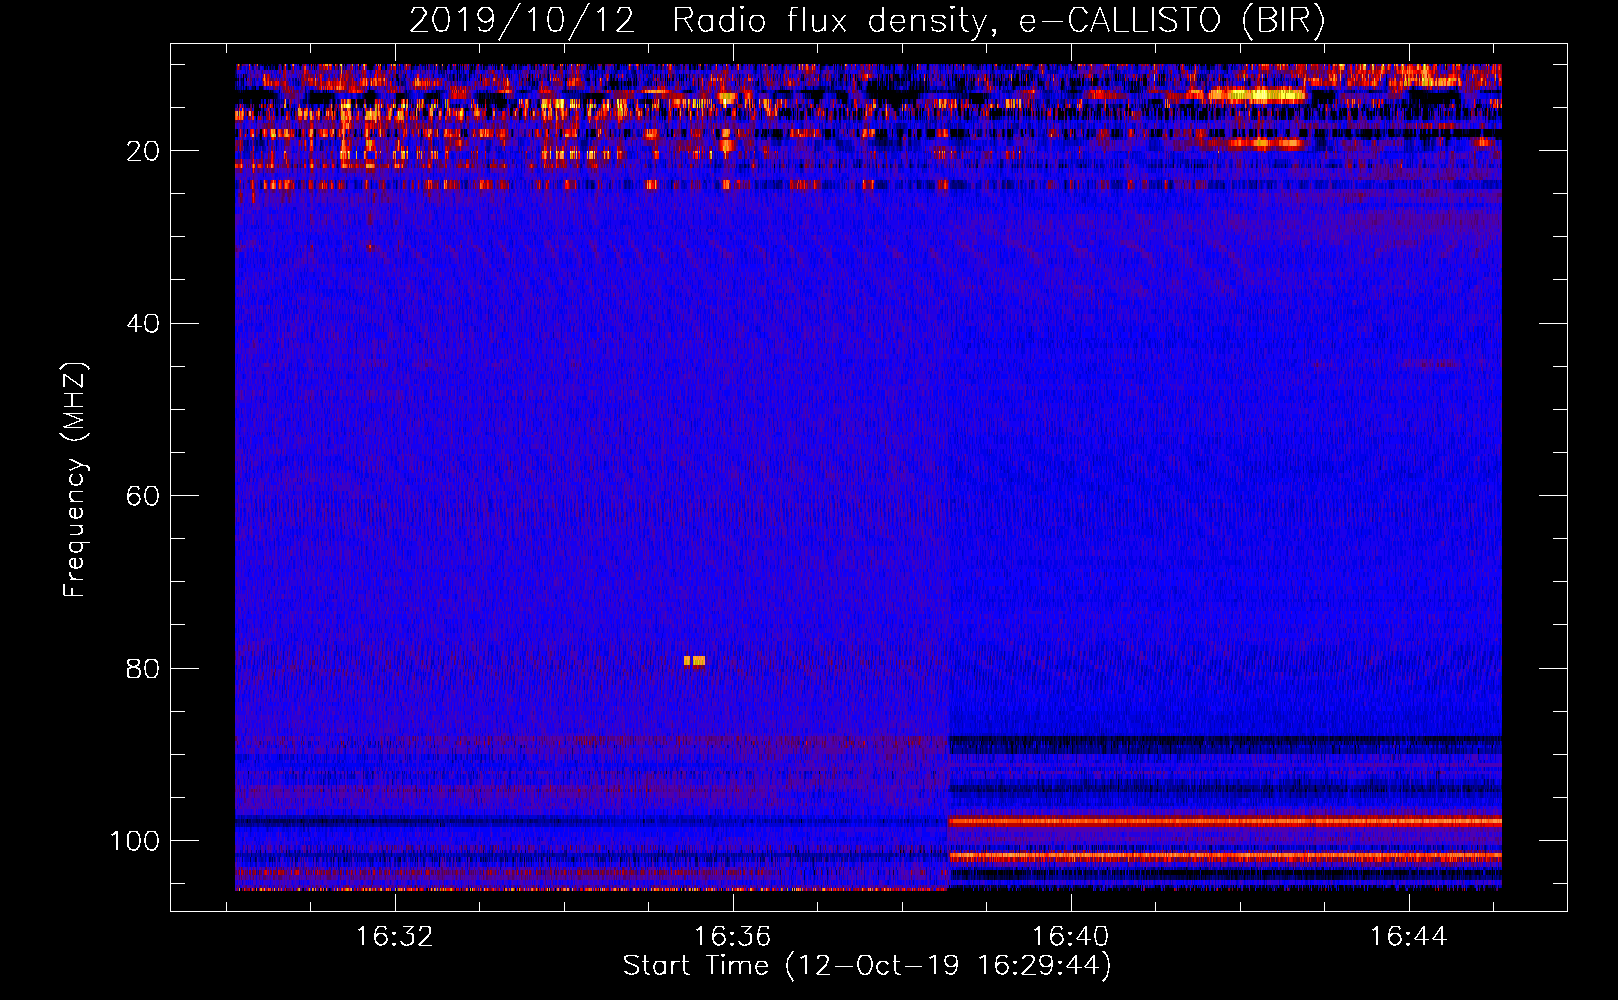Viewport: 1618px width, 1000px height.
Task: Click the 16:44 time tick label
Action: point(1409,936)
